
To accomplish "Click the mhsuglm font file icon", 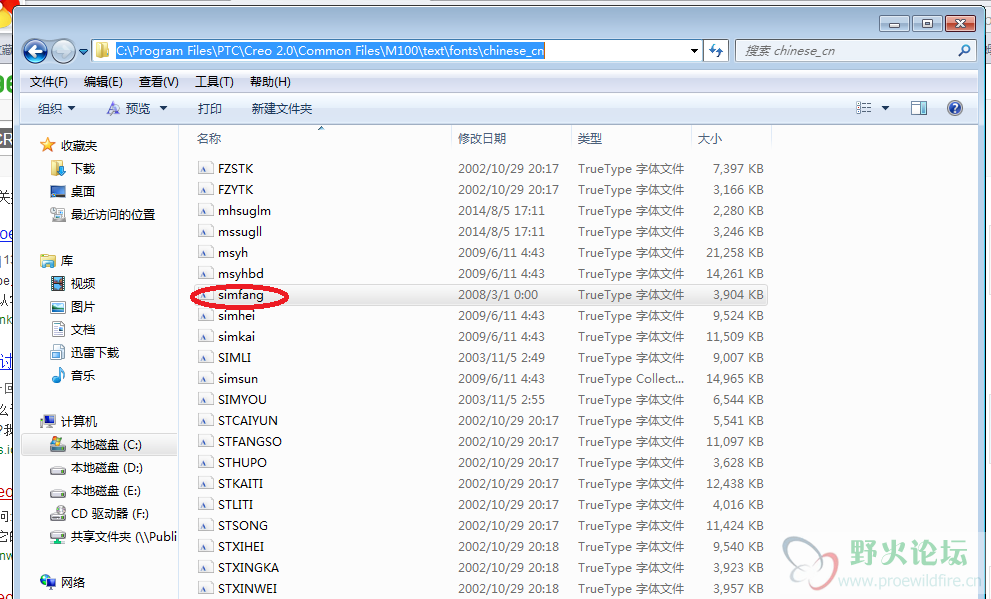I will (x=205, y=210).
